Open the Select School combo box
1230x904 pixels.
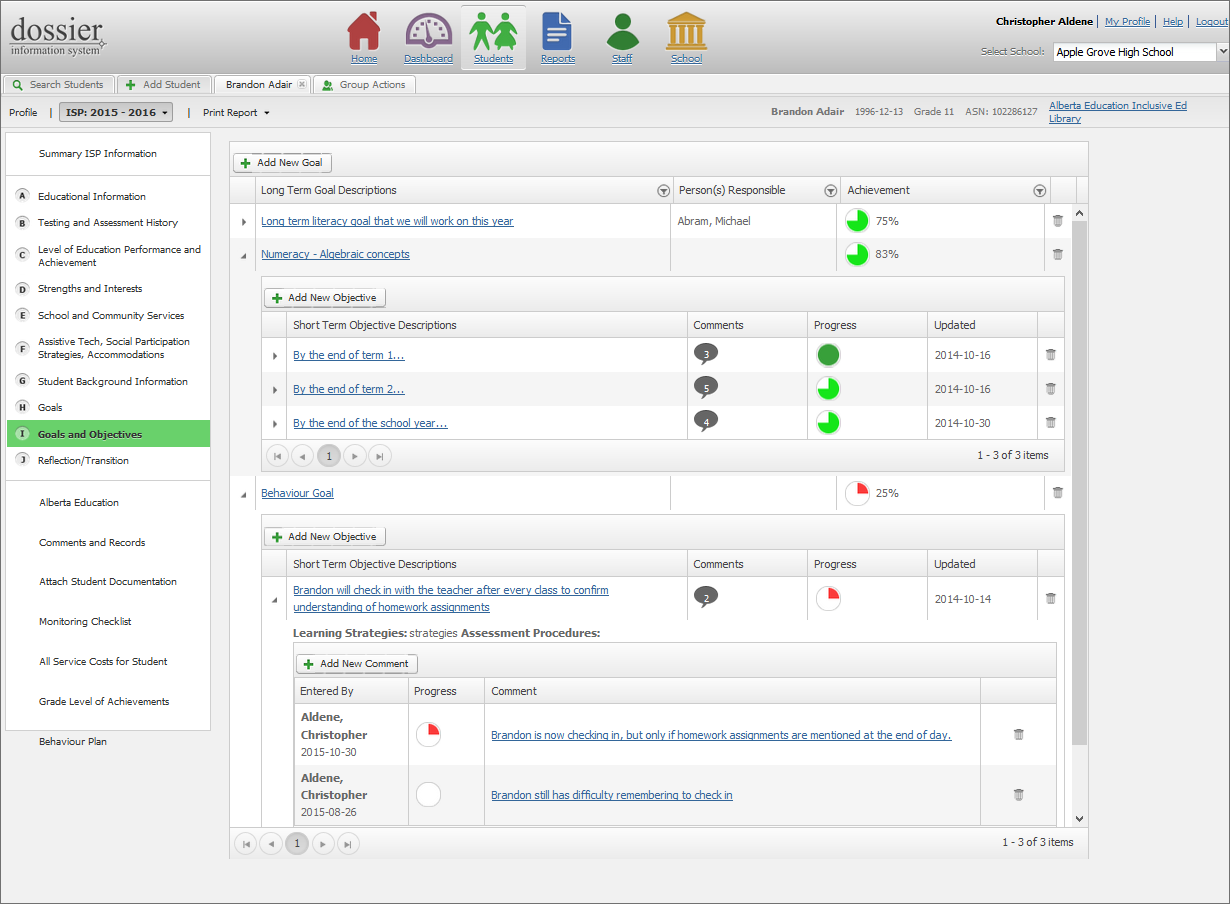point(1141,52)
